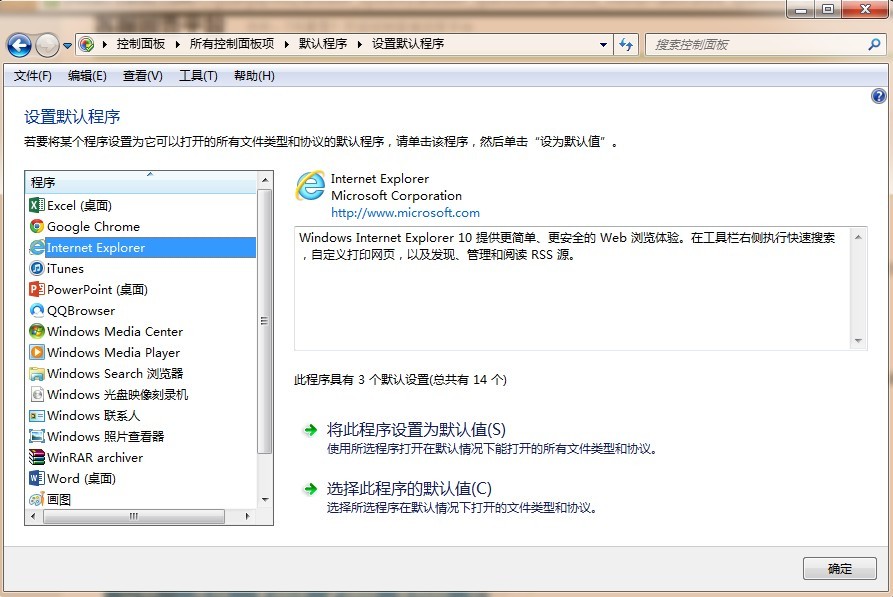
Task: Open the 帮助(H) menu
Action: 254,76
